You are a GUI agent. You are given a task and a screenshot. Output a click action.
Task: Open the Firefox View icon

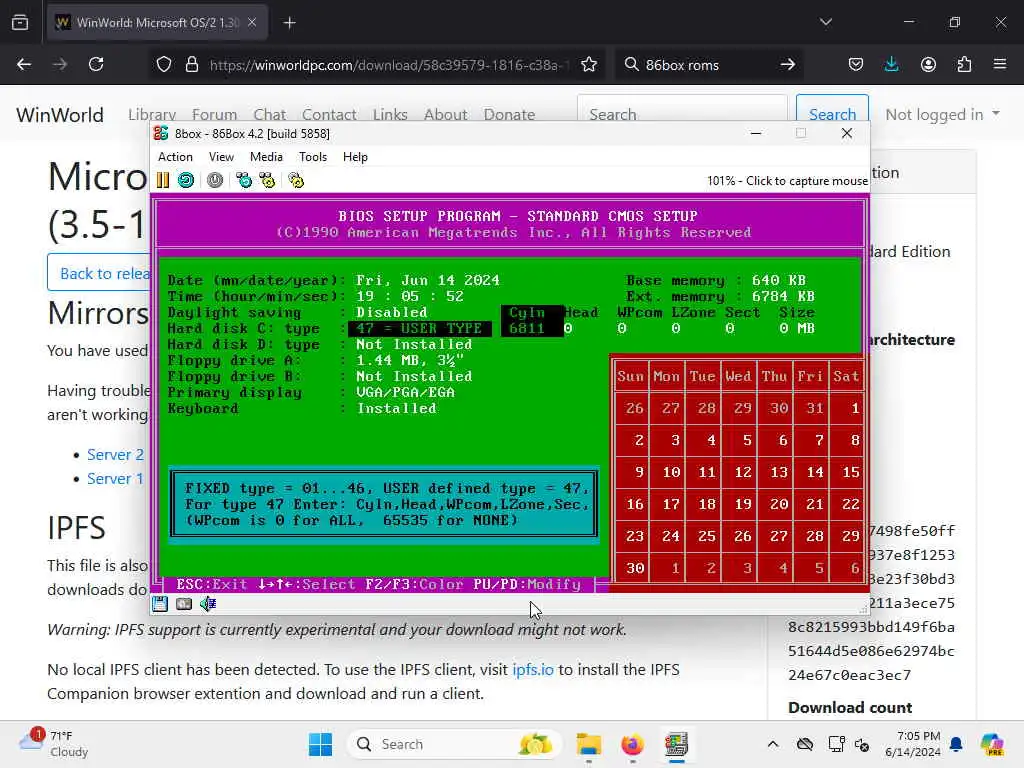(x=20, y=23)
